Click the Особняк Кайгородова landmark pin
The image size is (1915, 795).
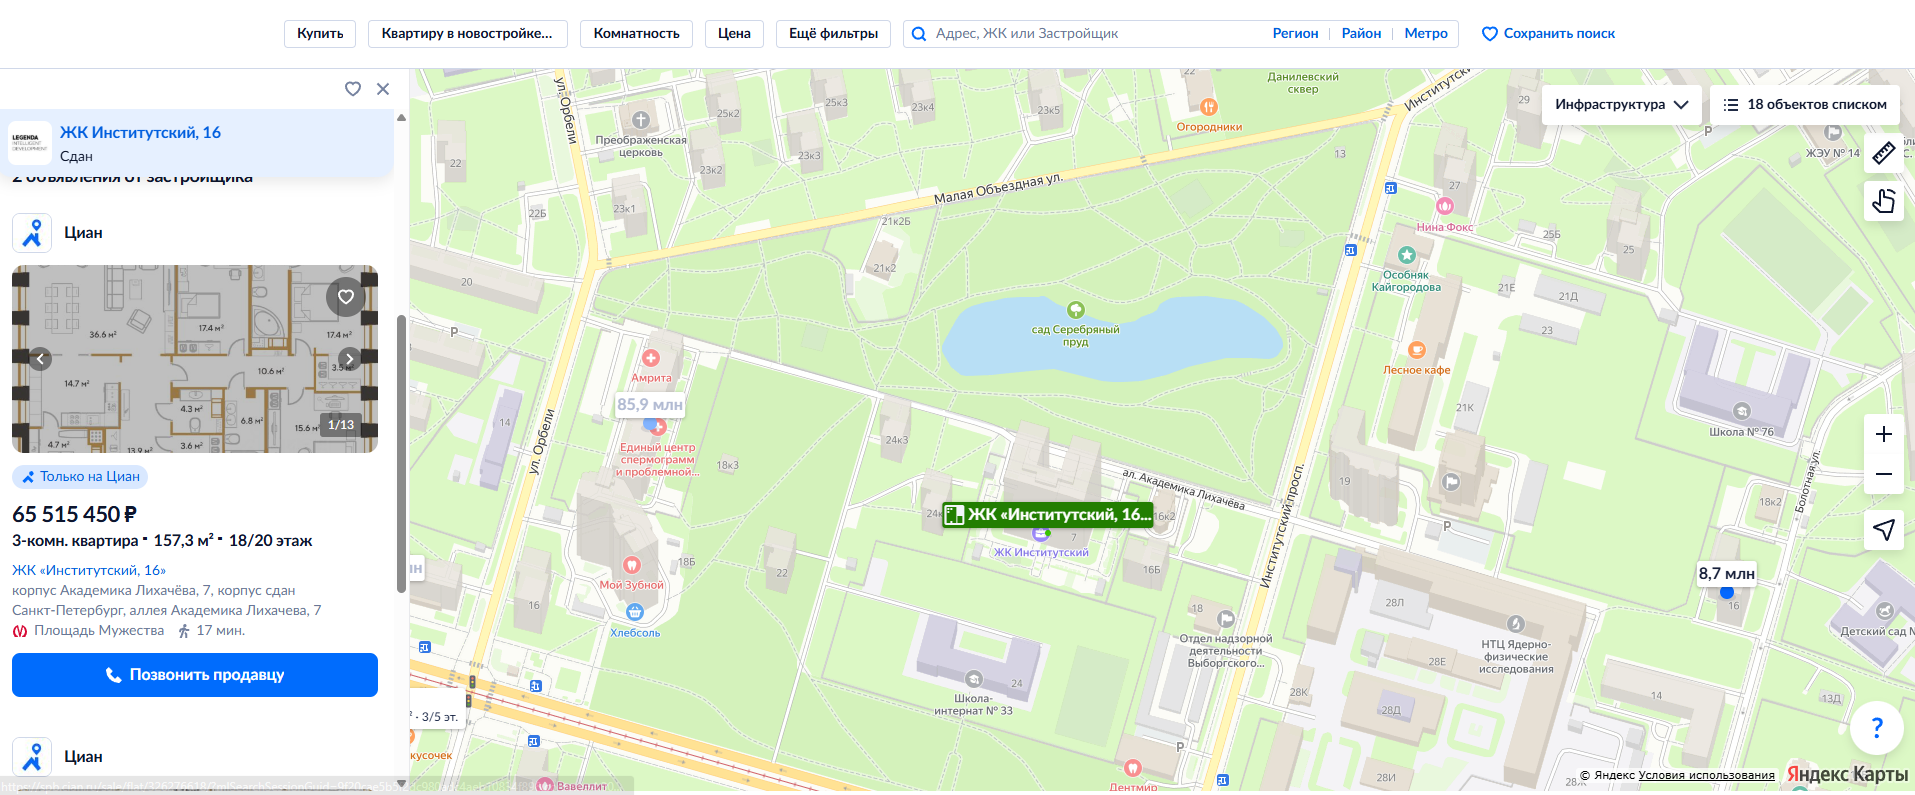1406,255
